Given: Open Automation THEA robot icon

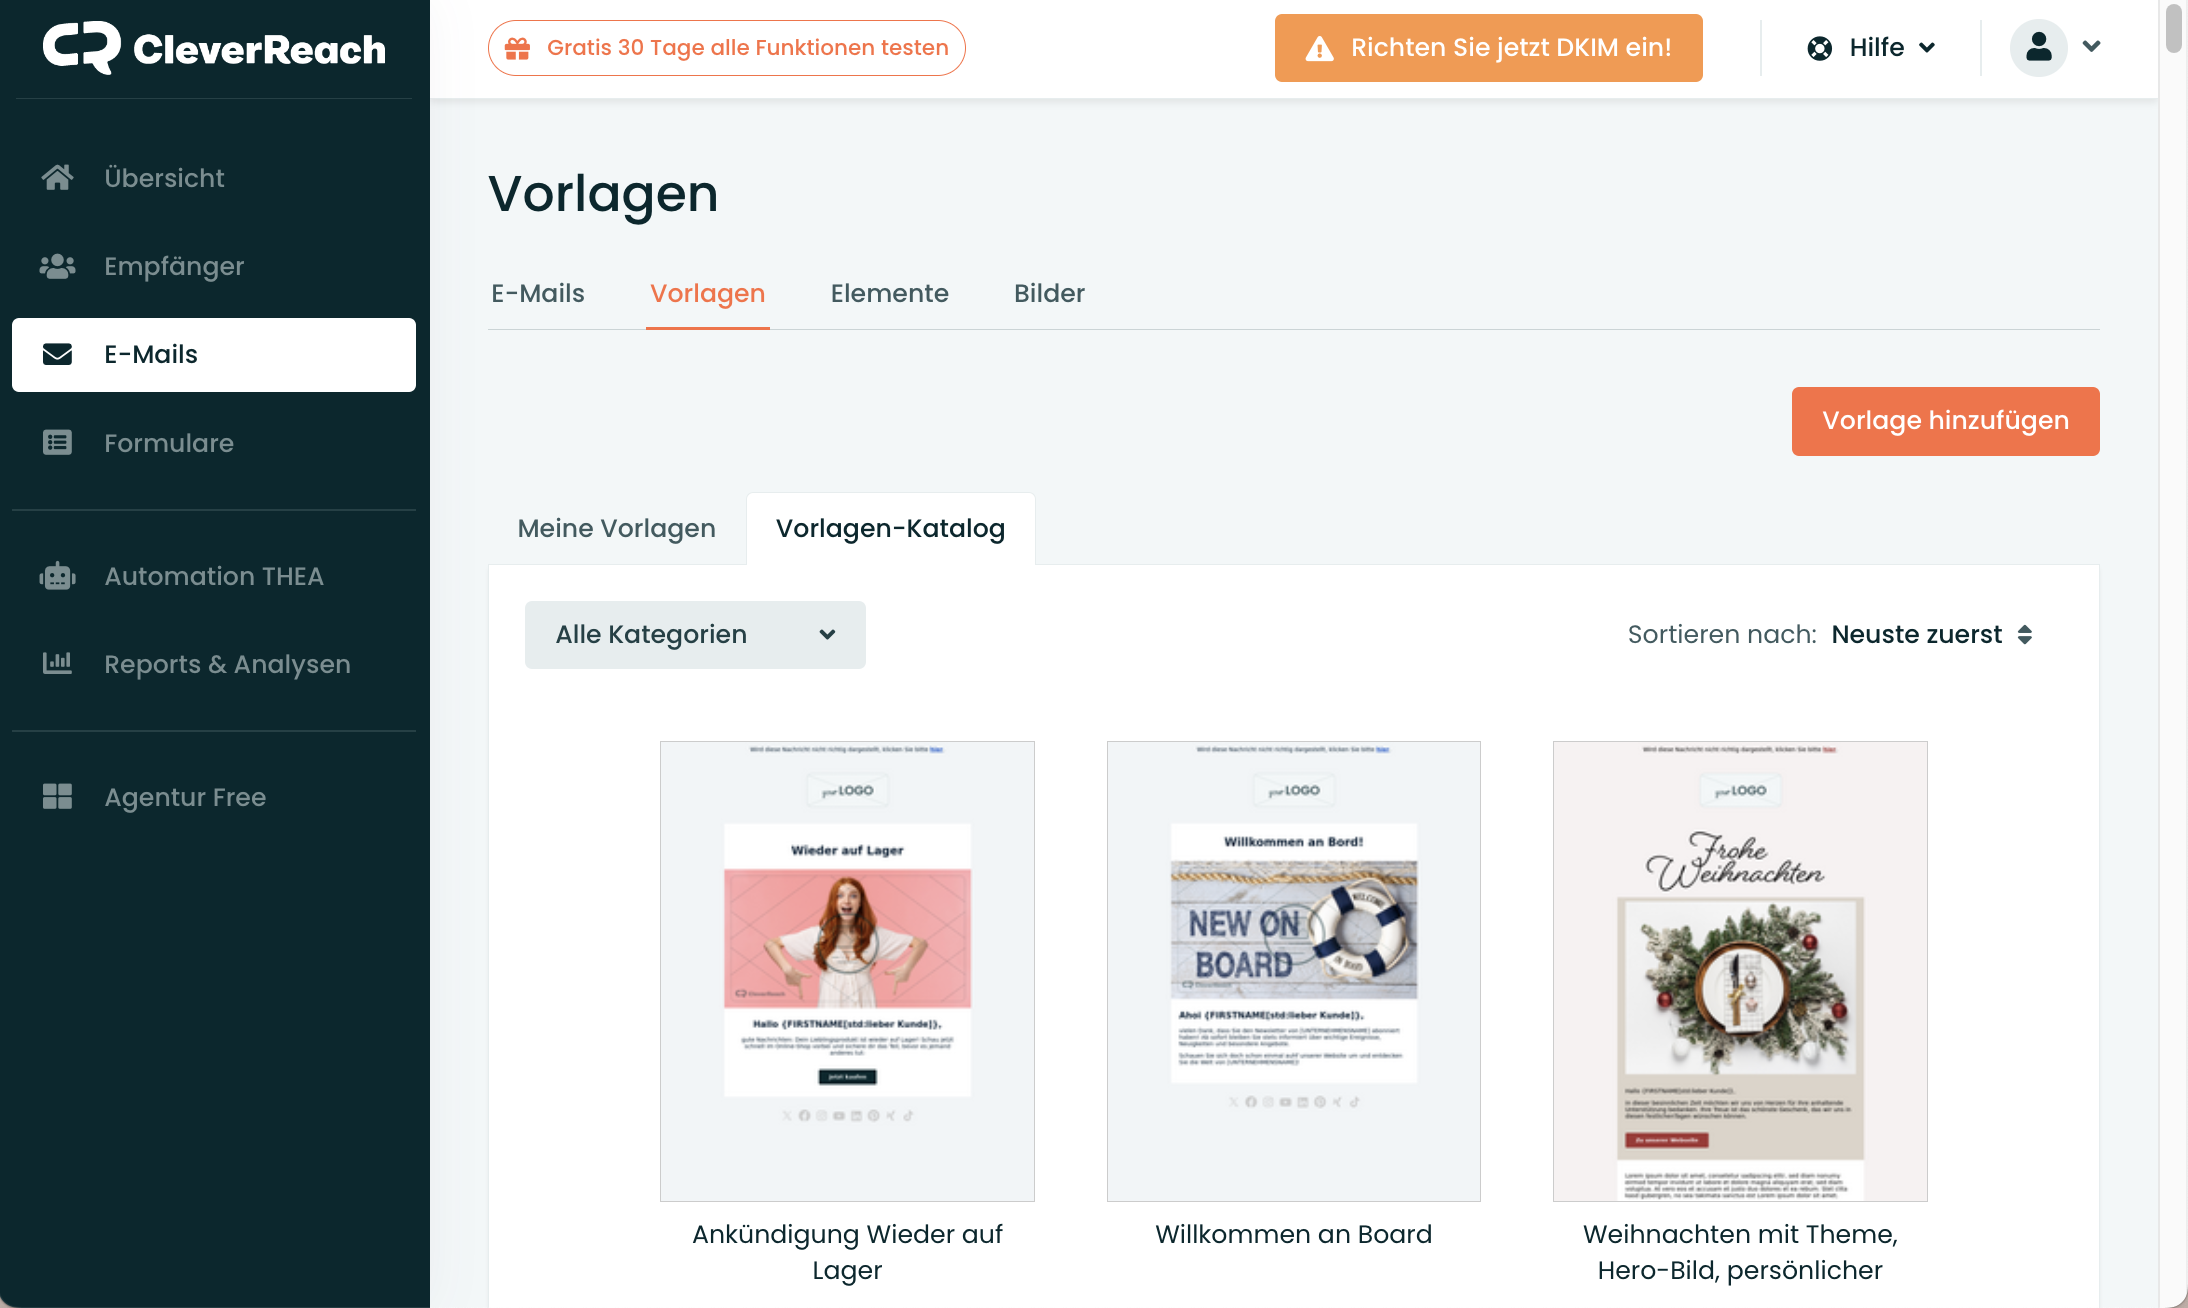Looking at the screenshot, I should point(57,576).
